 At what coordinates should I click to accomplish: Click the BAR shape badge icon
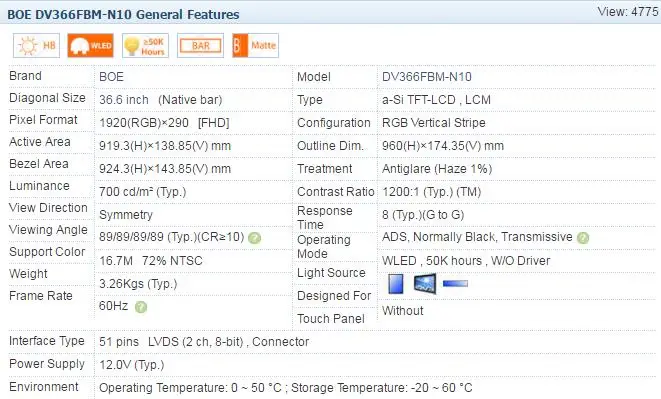coord(200,46)
